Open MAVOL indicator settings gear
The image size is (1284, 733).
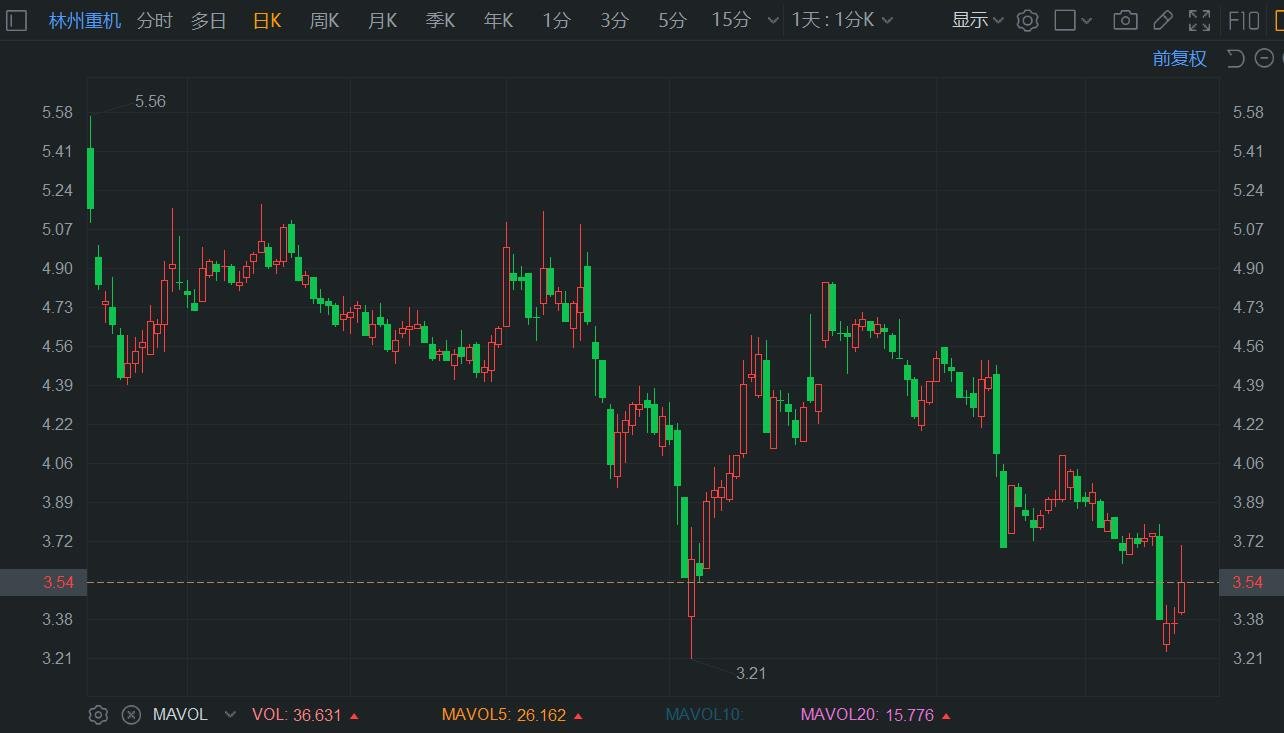pos(98,715)
